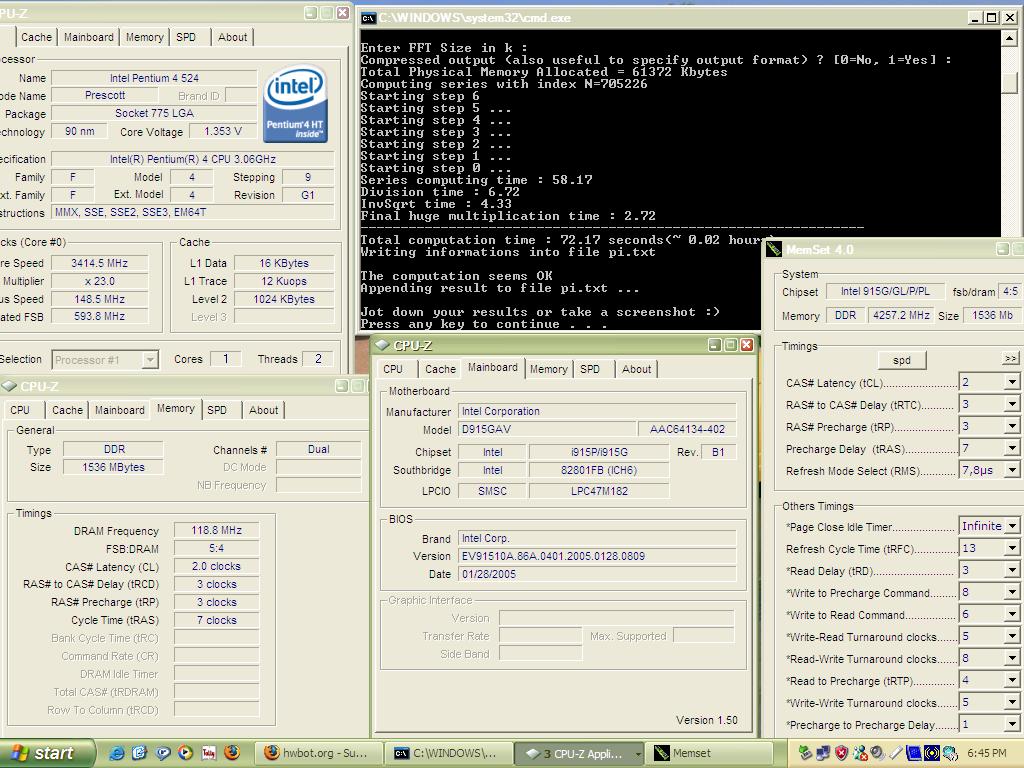The height and width of the screenshot is (768, 1024).
Task: Click the CPU-Z Mainboard window title icon
Action: [382, 345]
